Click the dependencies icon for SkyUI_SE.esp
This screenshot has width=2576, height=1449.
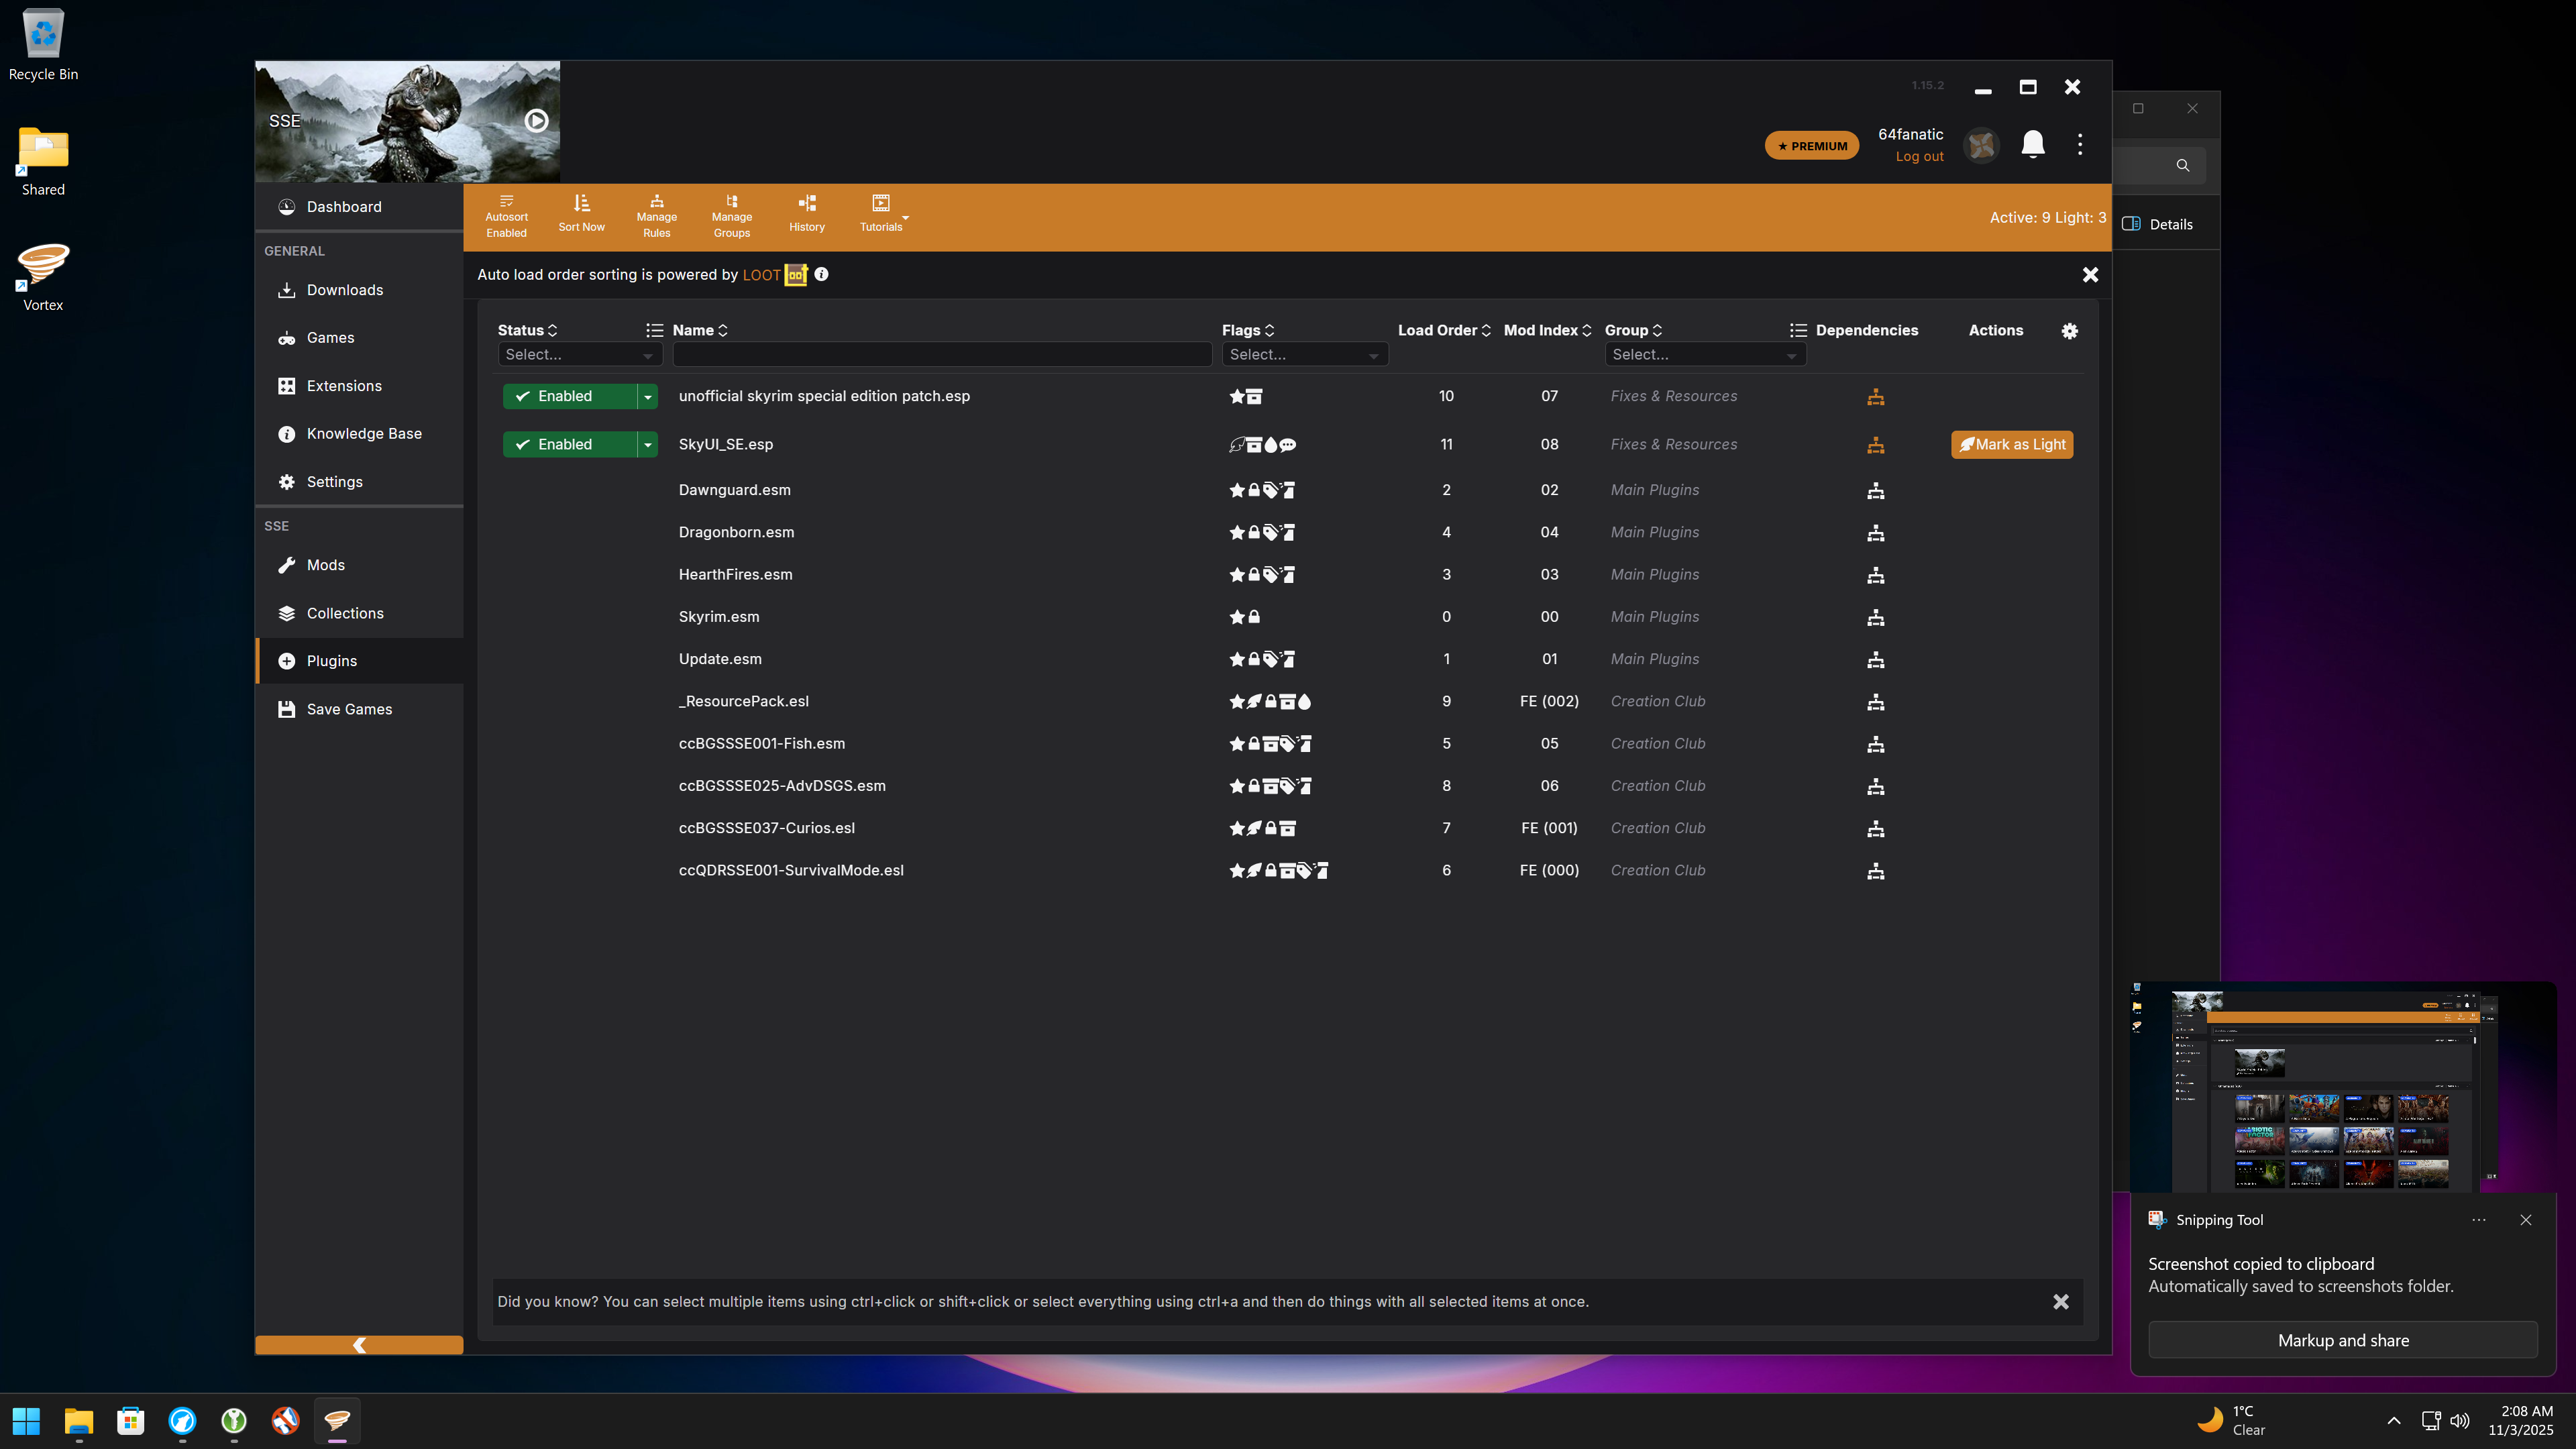[x=1875, y=445]
